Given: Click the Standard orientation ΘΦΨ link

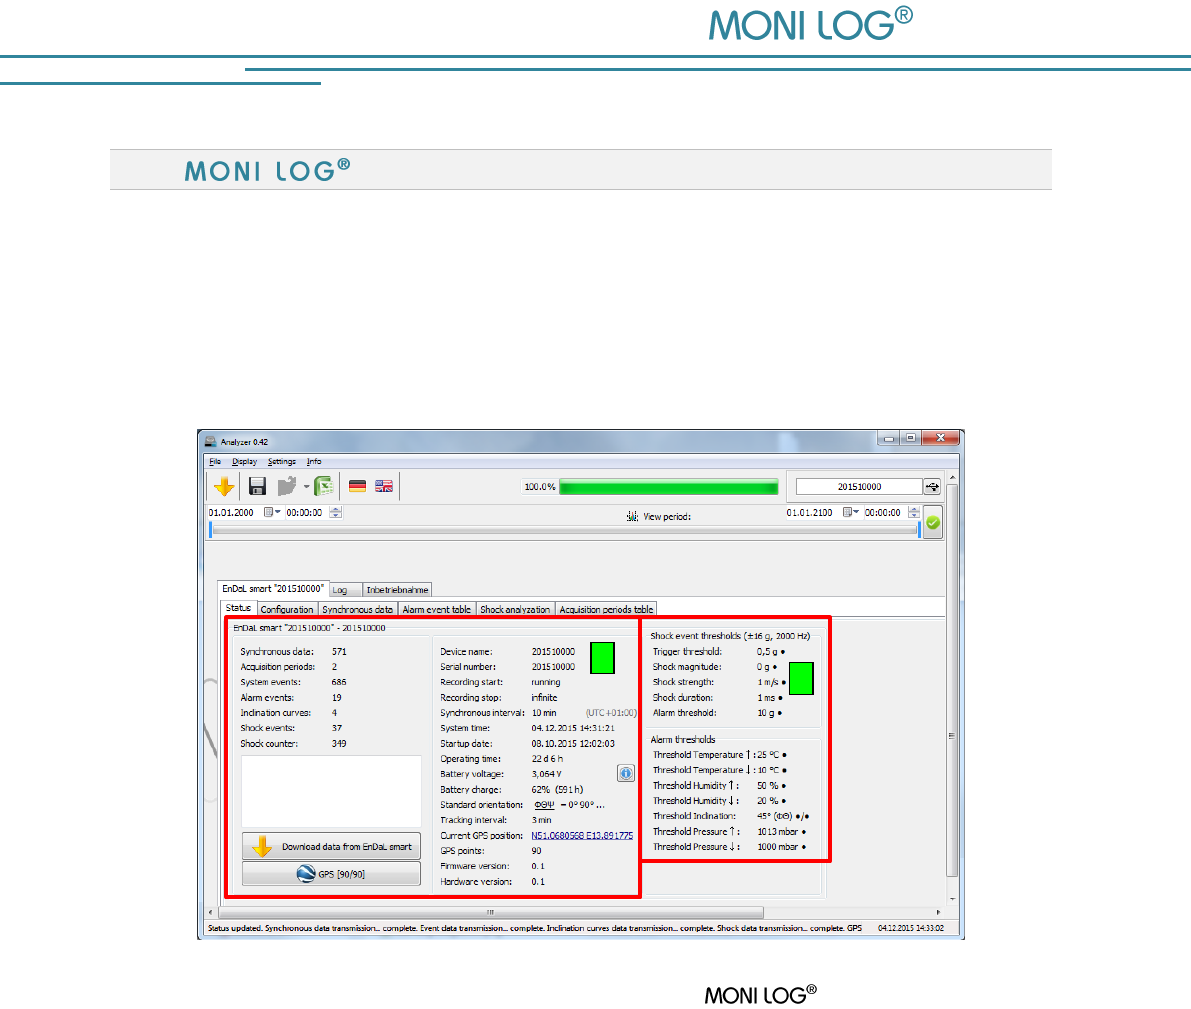Looking at the screenshot, I should [x=545, y=805].
